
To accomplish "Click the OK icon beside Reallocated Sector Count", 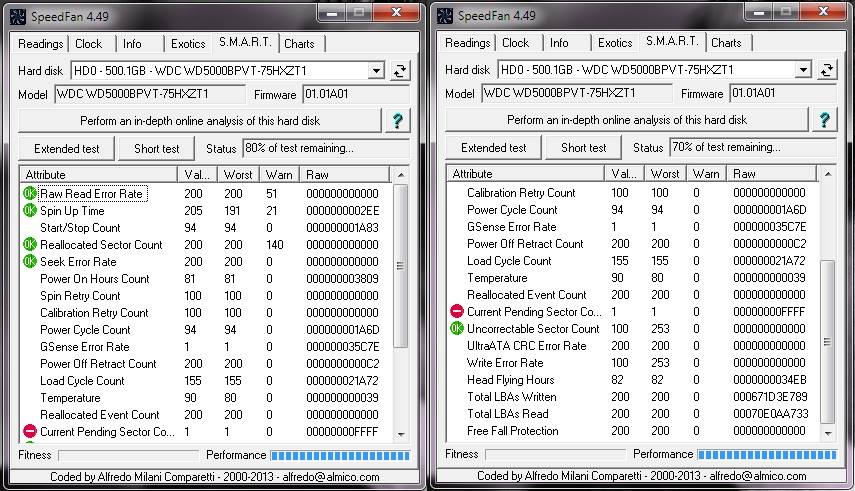I will coord(29,245).
